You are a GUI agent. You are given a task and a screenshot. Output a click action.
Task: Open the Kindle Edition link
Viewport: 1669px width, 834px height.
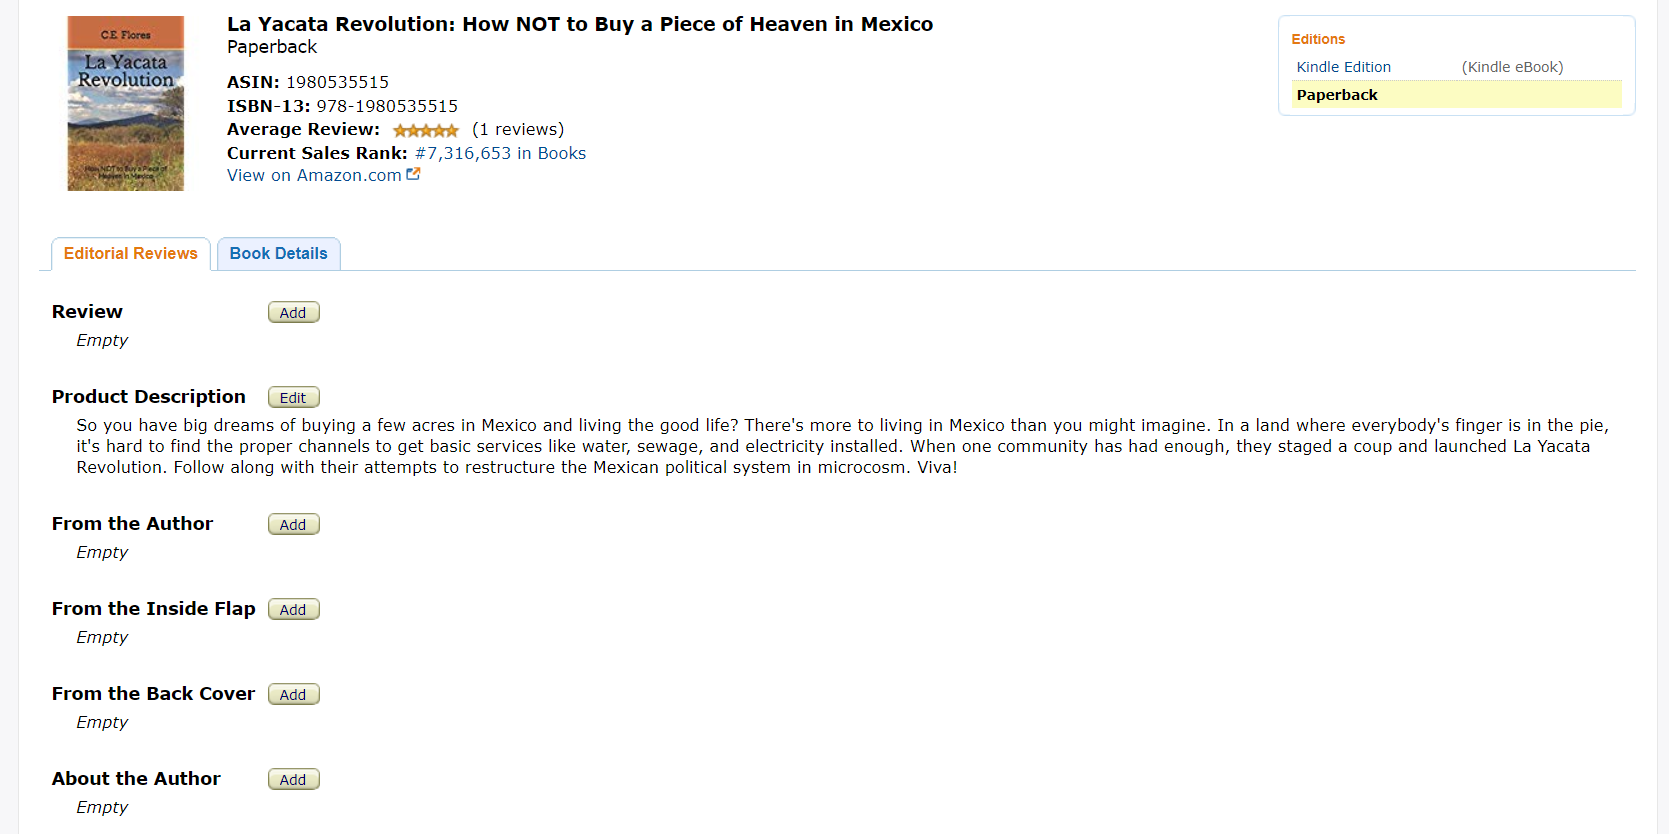tap(1343, 67)
